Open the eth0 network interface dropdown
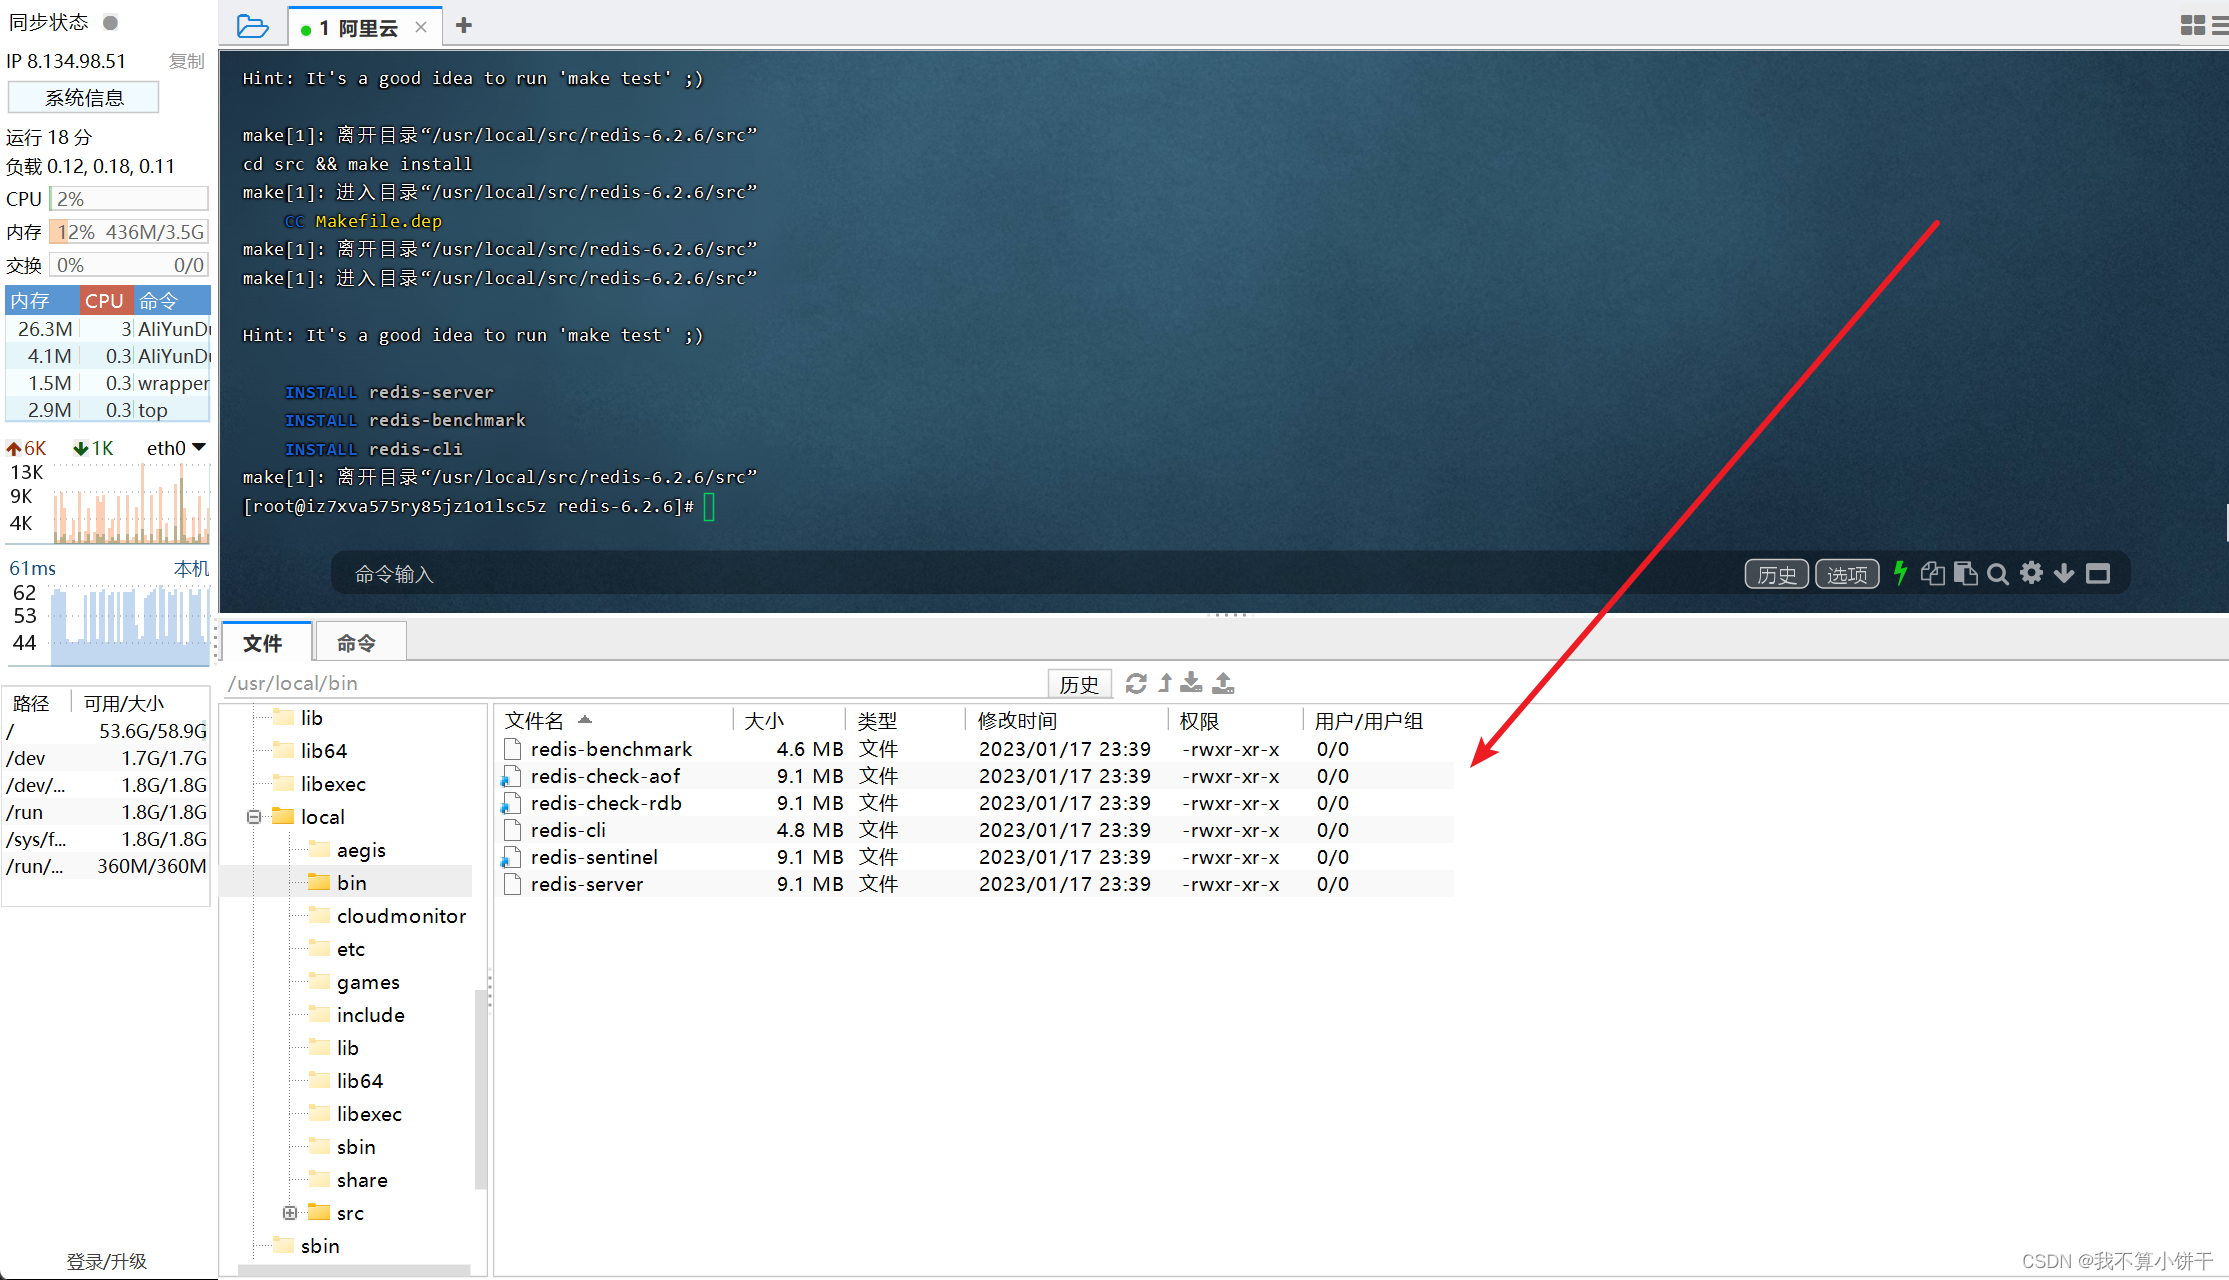Viewport: 2229px width, 1280px height. [199, 448]
